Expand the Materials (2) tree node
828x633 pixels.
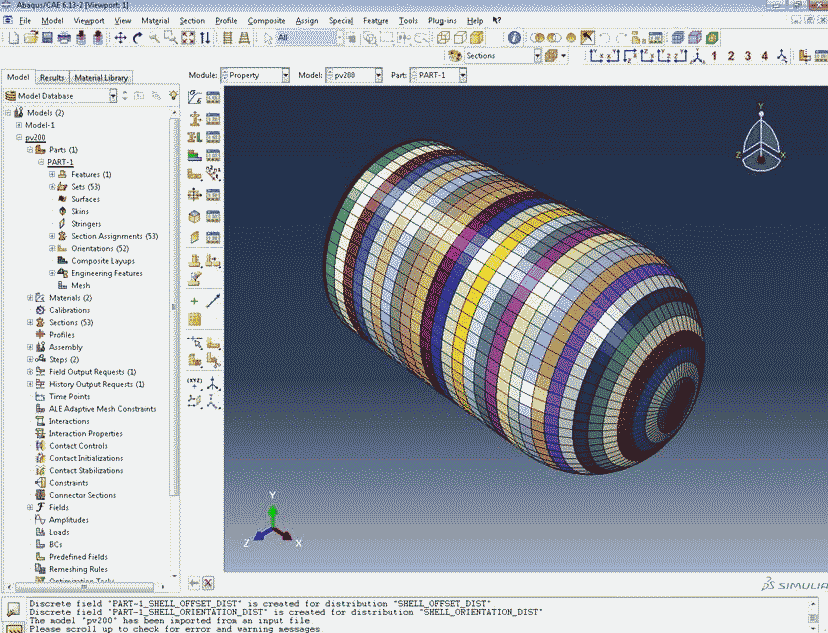tap(29, 297)
